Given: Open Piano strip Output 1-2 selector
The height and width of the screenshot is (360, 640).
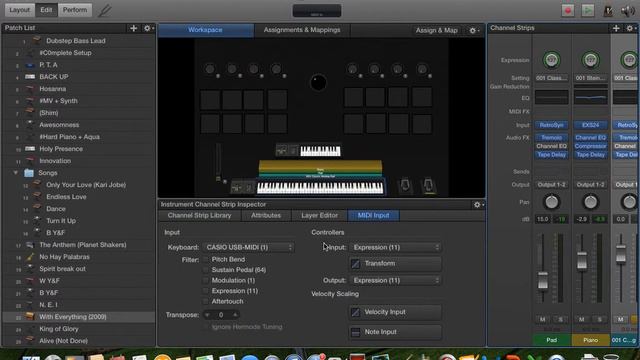Looking at the screenshot, I should pos(590,185).
